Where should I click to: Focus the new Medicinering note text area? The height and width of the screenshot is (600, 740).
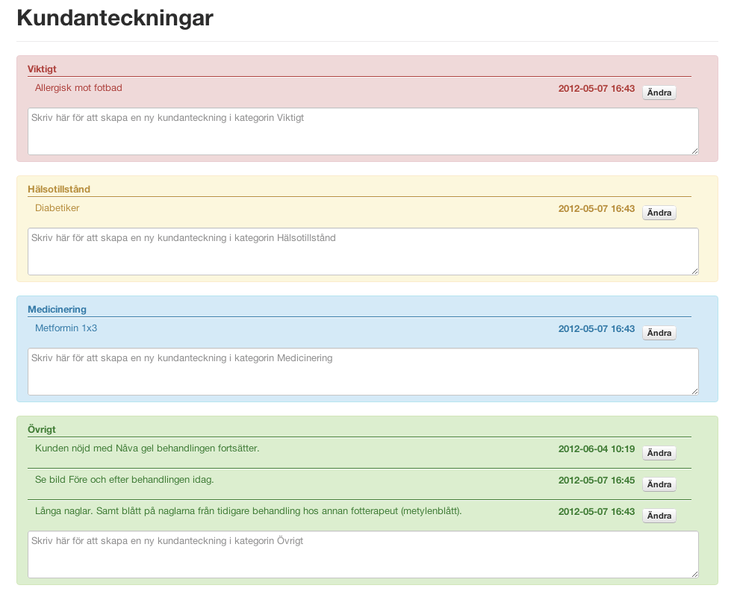(363, 372)
